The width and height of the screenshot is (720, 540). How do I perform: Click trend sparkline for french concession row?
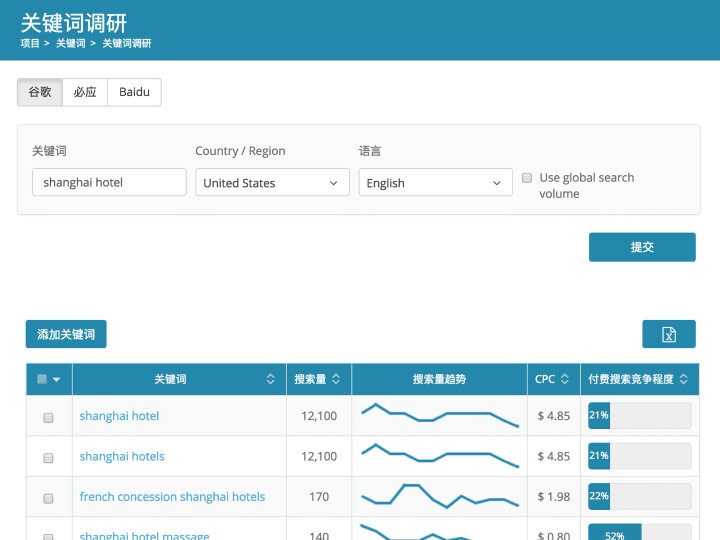click(440, 496)
